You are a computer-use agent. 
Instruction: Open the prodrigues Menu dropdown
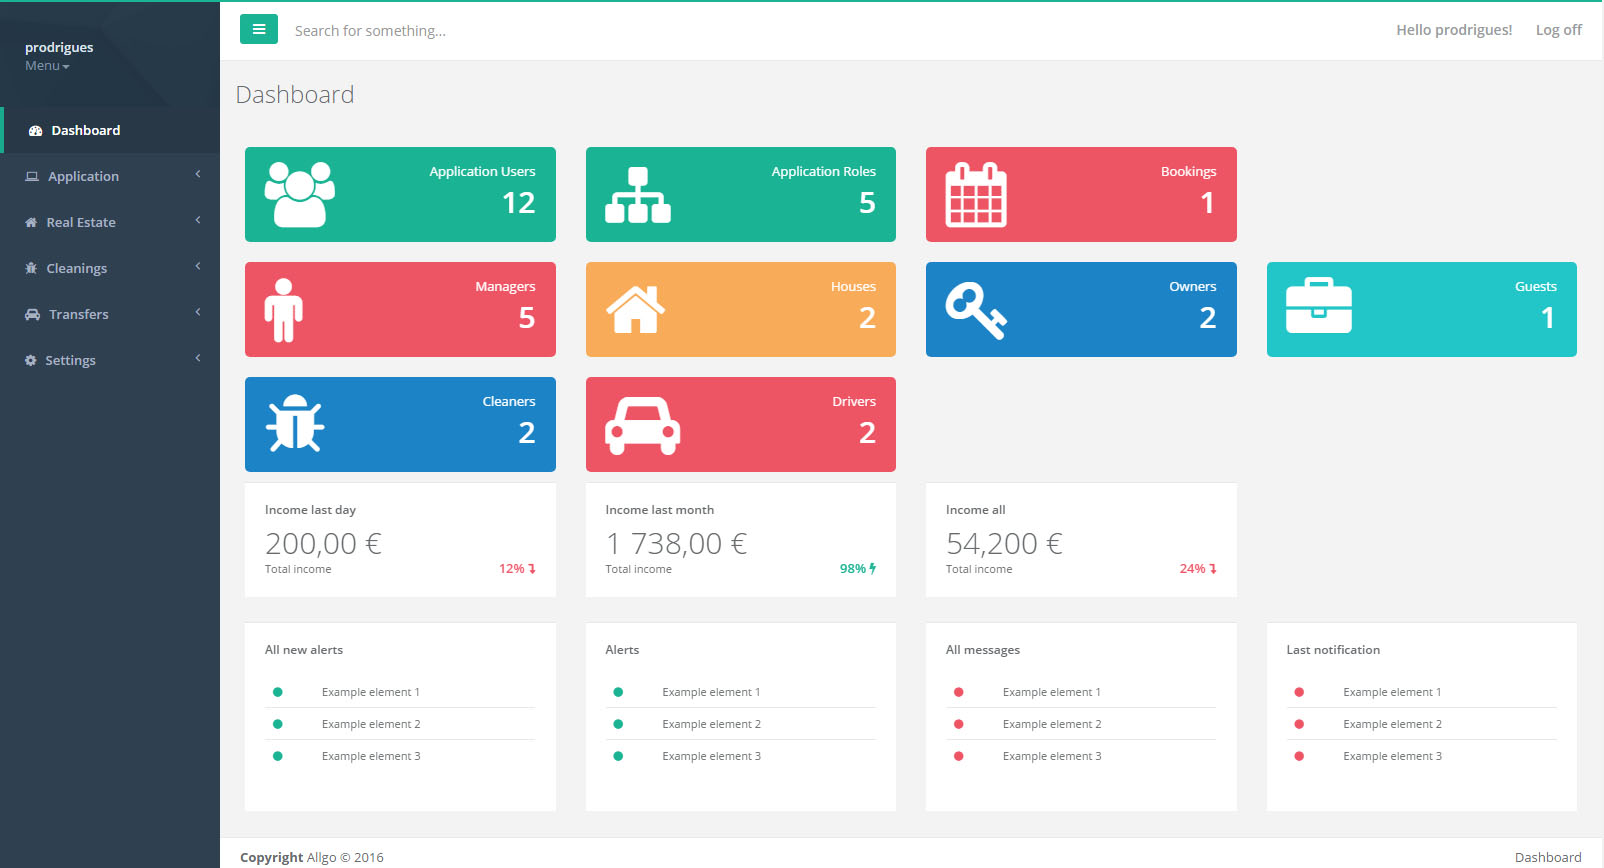[x=47, y=66]
